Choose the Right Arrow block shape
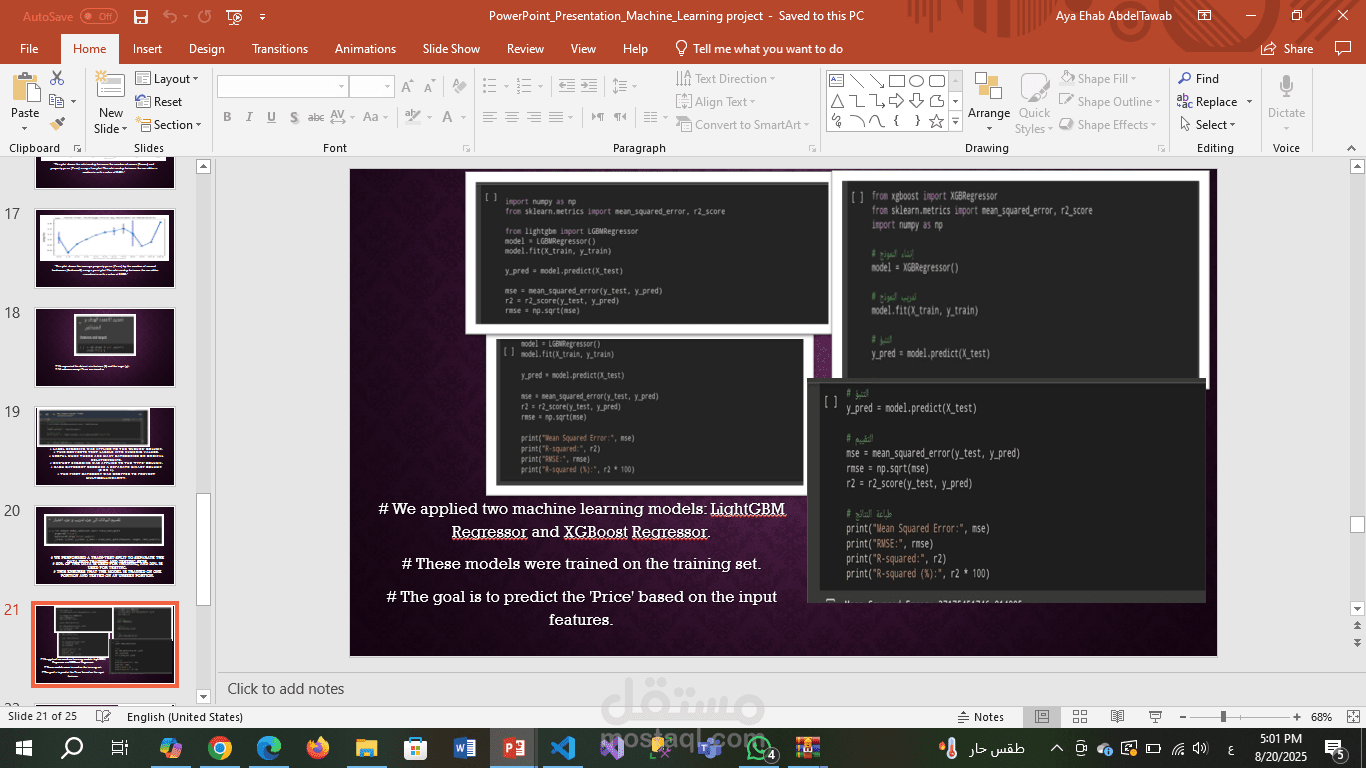 click(897, 101)
